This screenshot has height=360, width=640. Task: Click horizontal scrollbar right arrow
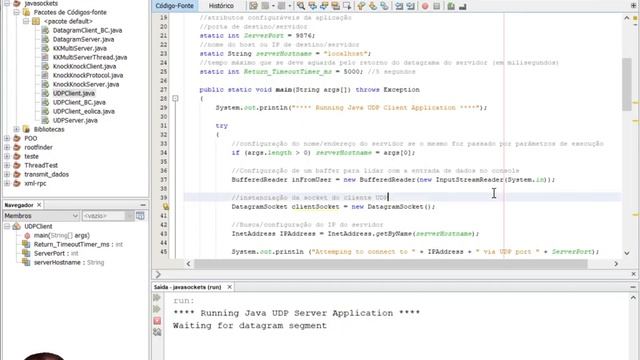tap(616, 264)
